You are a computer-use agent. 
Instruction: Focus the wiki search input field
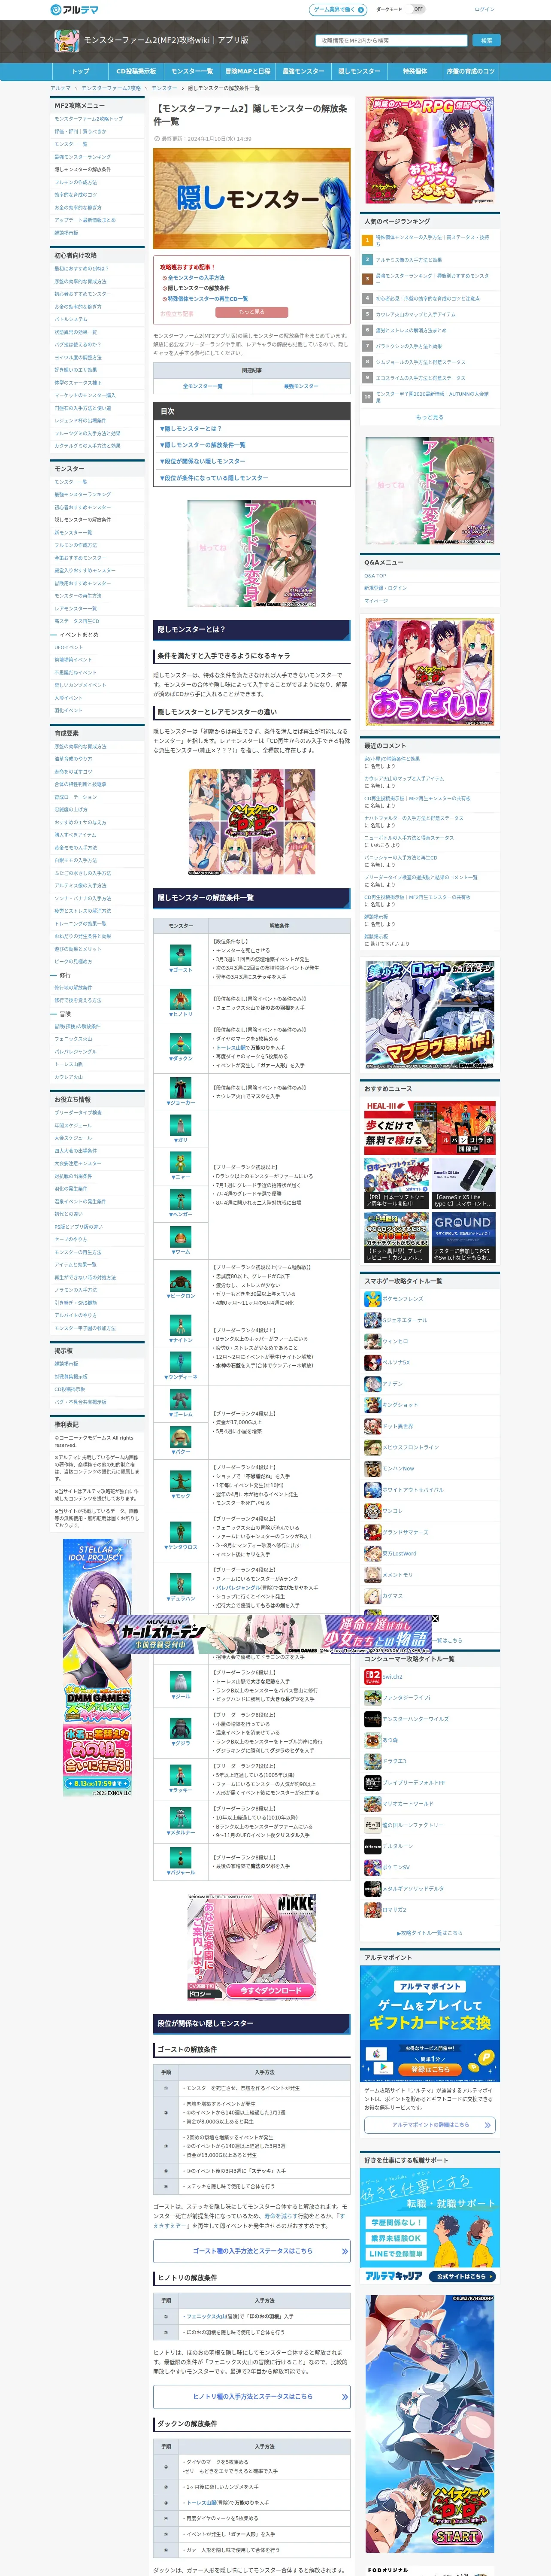pyautogui.click(x=392, y=41)
